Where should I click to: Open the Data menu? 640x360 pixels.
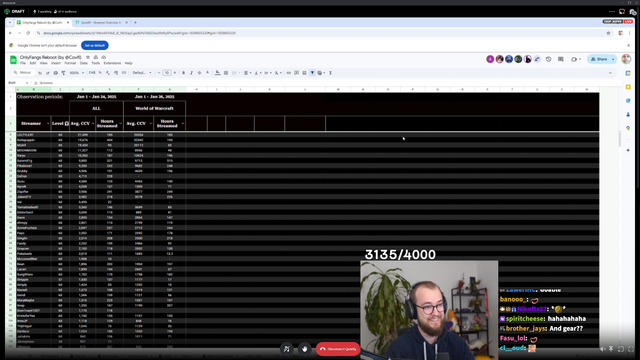coord(84,63)
